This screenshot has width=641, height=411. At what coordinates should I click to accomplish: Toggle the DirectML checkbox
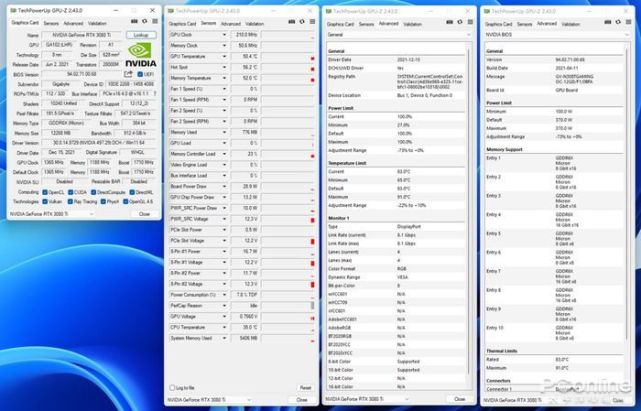click(x=132, y=192)
